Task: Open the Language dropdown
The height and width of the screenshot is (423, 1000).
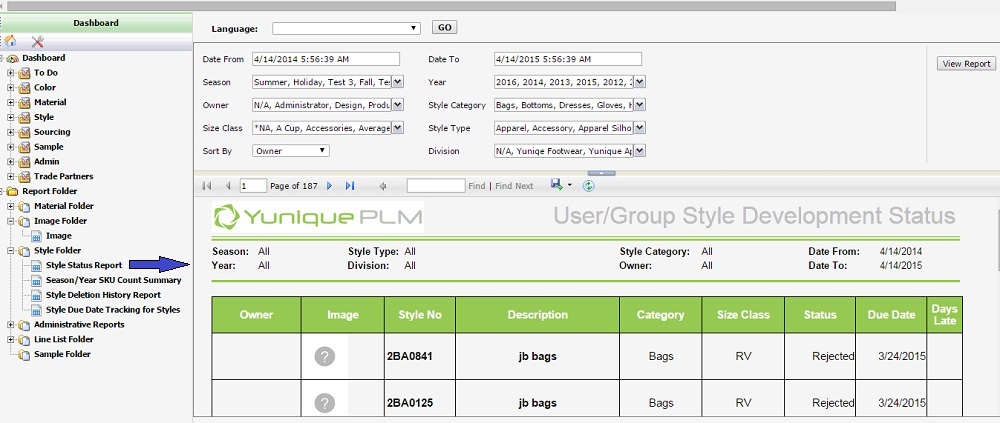Action: [x=346, y=28]
